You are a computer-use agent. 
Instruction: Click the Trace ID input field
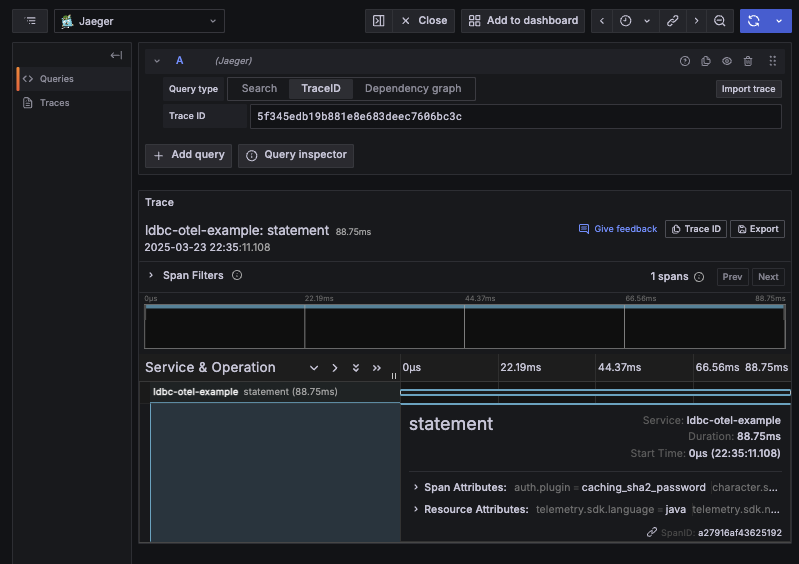click(x=514, y=117)
